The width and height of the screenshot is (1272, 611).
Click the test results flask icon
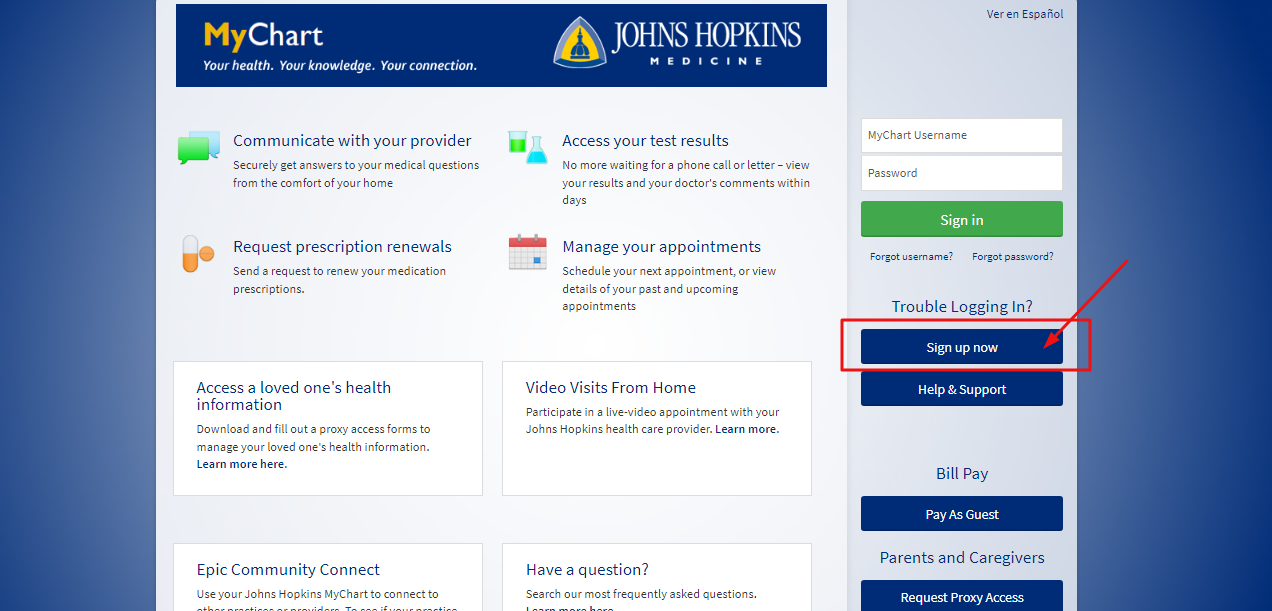point(527,147)
